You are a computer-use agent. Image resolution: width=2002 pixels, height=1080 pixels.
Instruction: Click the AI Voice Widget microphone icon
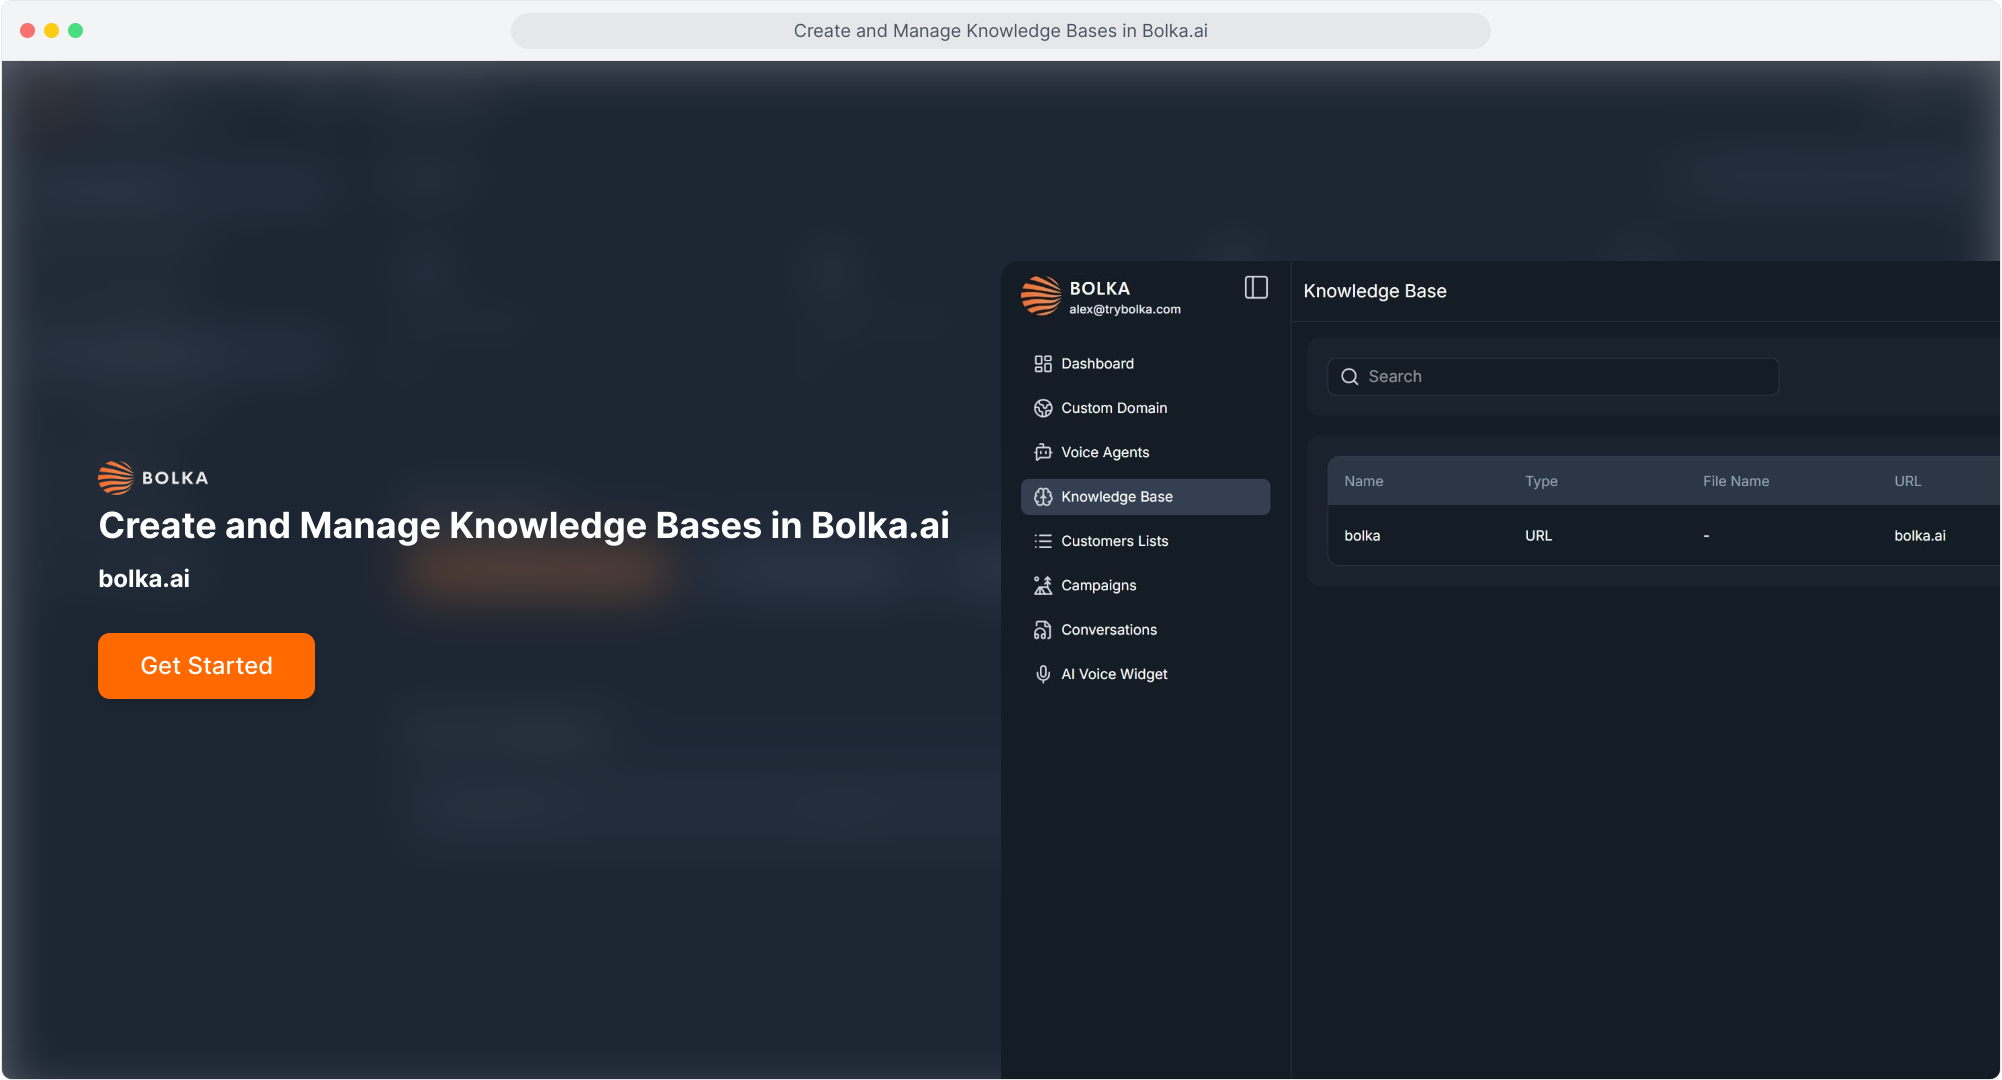click(x=1043, y=674)
